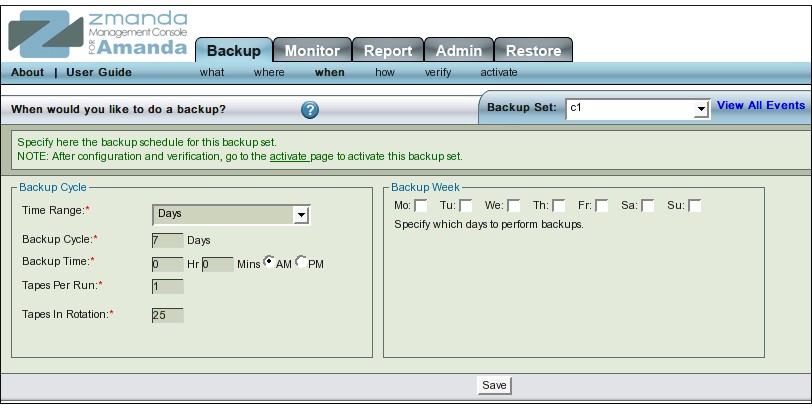
Task: Open the 'where' backup sub-page
Action: [269, 72]
